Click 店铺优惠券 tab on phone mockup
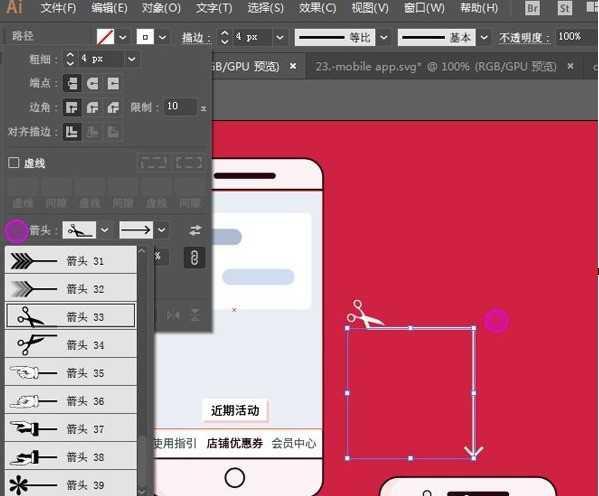The width and height of the screenshot is (599, 496). [x=235, y=443]
